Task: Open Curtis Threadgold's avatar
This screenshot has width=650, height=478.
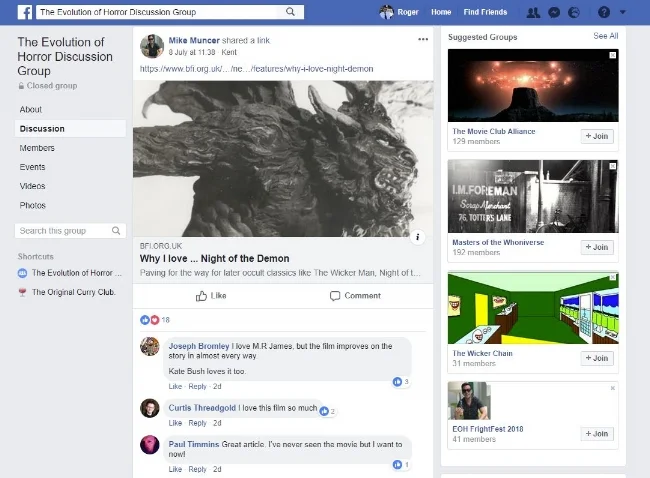Action: [x=150, y=408]
